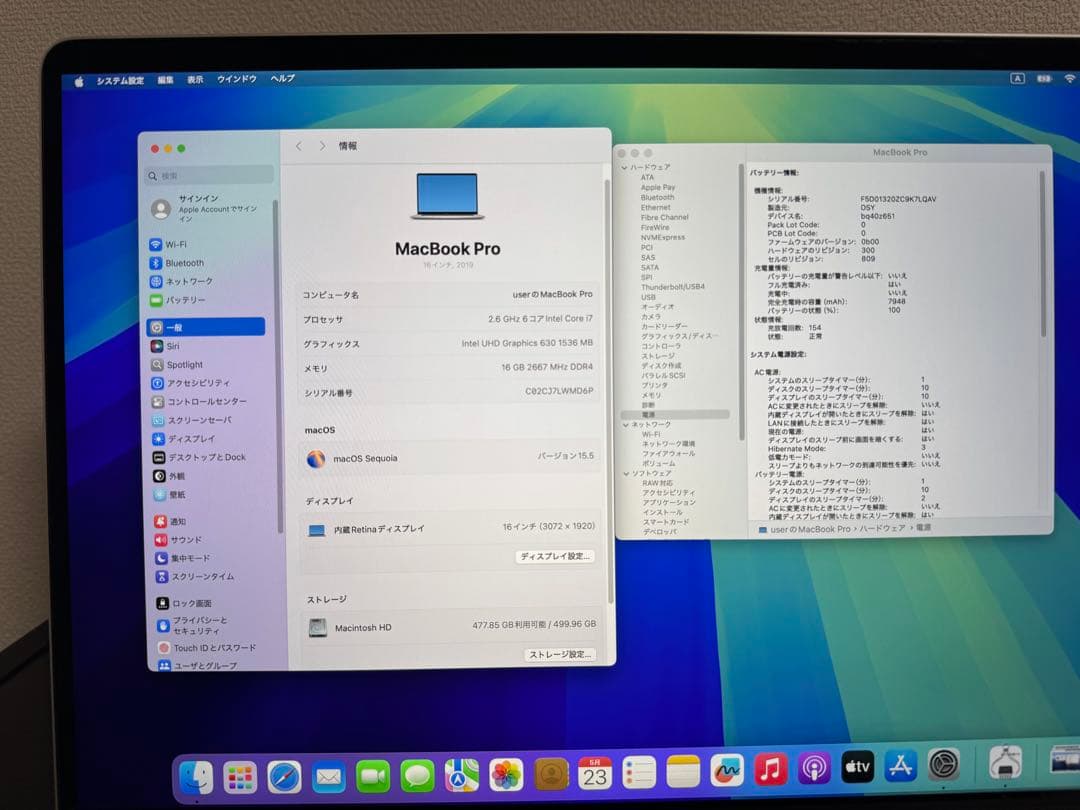1080x810 pixels.
Task: Select スクリーンセーバ in the settings sidebar
Action: coord(192,420)
